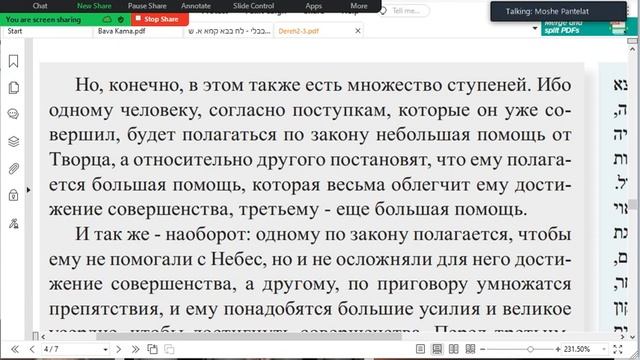Viewport: 640px width, 360px height.
Task: Toggle full screen mode icon
Action: (x=618, y=349)
